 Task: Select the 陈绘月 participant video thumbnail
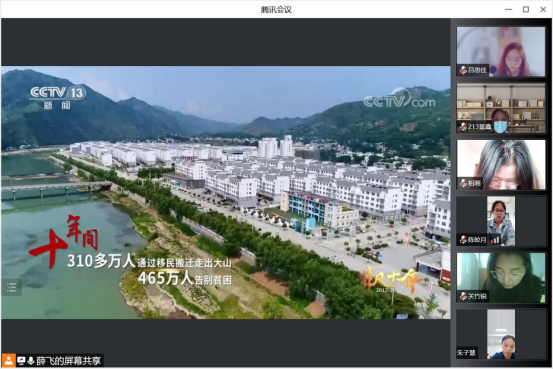[501, 221]
